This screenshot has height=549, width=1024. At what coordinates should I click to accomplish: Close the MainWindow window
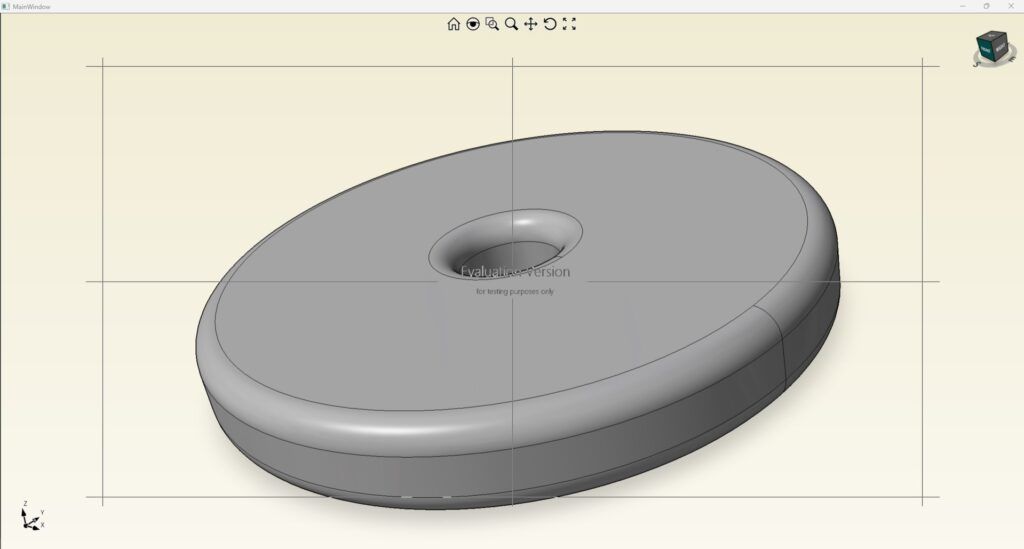(x=1010, y=6)
